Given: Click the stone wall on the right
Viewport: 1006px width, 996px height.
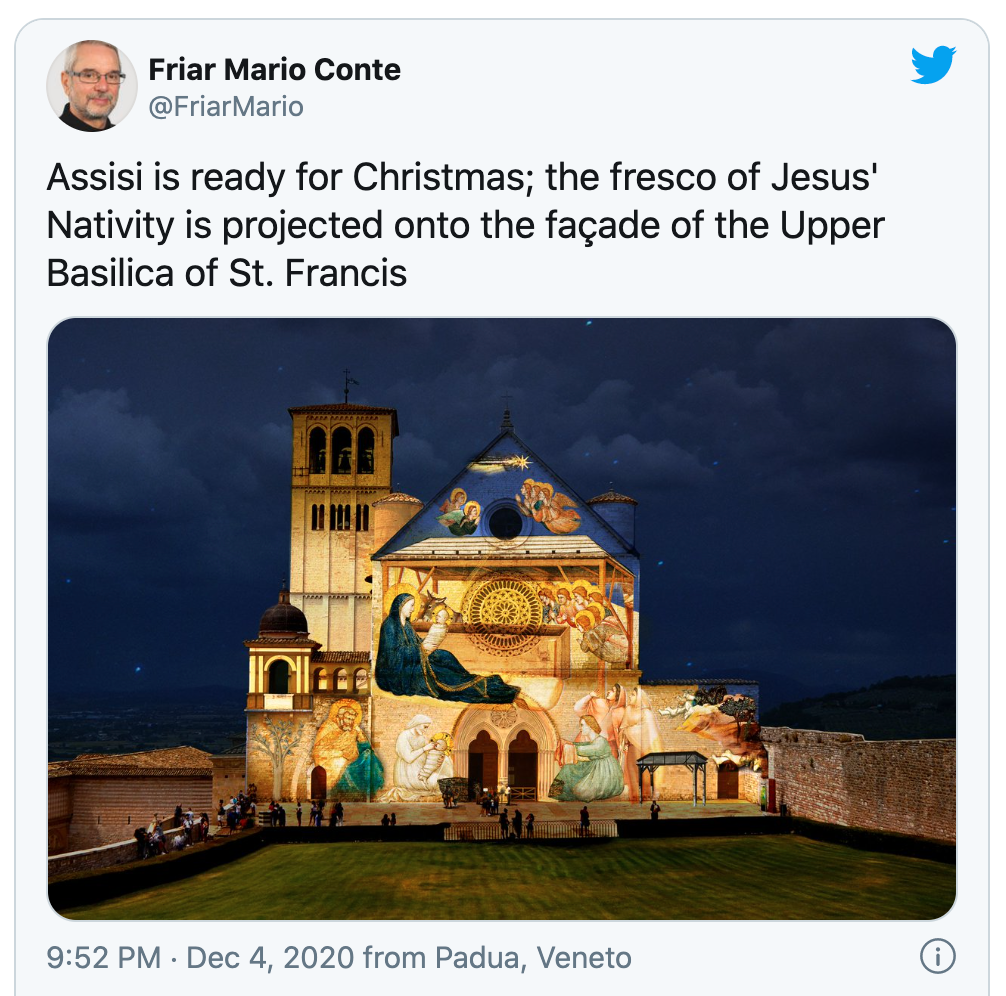Looking at the screenshot, I should pyautogui.click(x=862, y=778).
